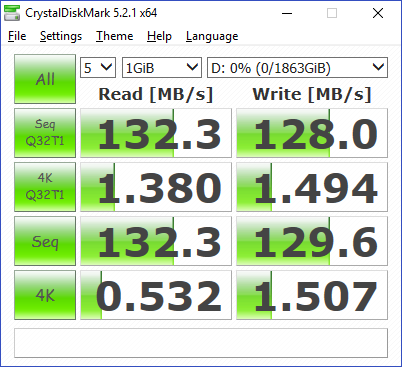Click the Write [MB/s] column header
402x367 pixels.
pos(312,94)
